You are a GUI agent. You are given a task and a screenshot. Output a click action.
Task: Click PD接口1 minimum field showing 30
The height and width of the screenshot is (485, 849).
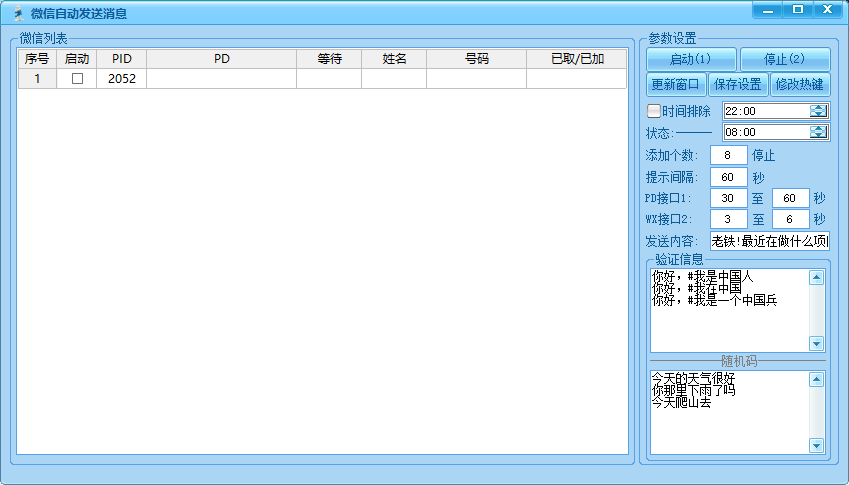[x=728, y=198]
